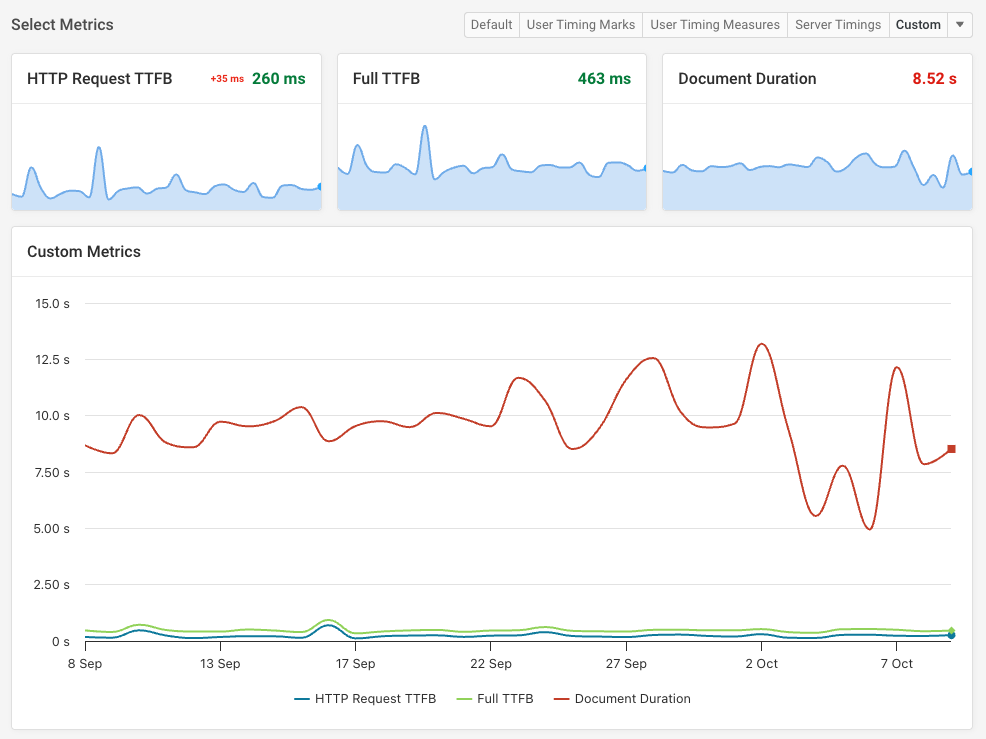Image resolution: width=986 pixels, height=739 pixels.
Task: Switch to User Timing Marks tab
Action: [x=581, y=25]
